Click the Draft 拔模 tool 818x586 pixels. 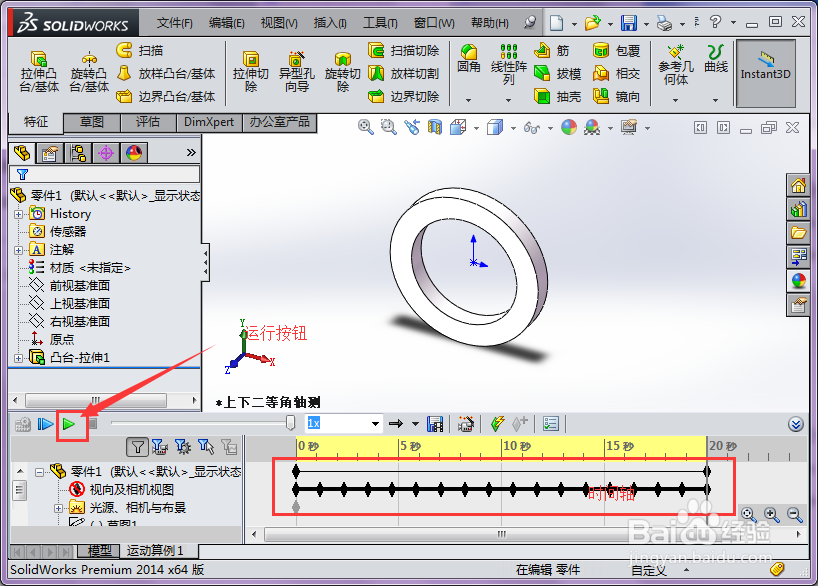[558, 74]
